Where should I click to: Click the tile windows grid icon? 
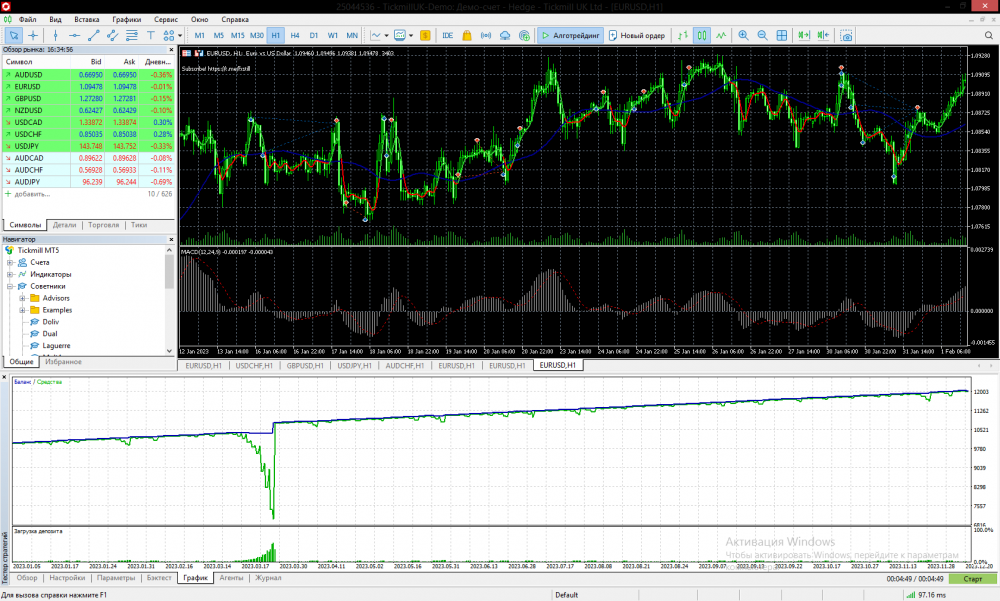tap(783, 35)
